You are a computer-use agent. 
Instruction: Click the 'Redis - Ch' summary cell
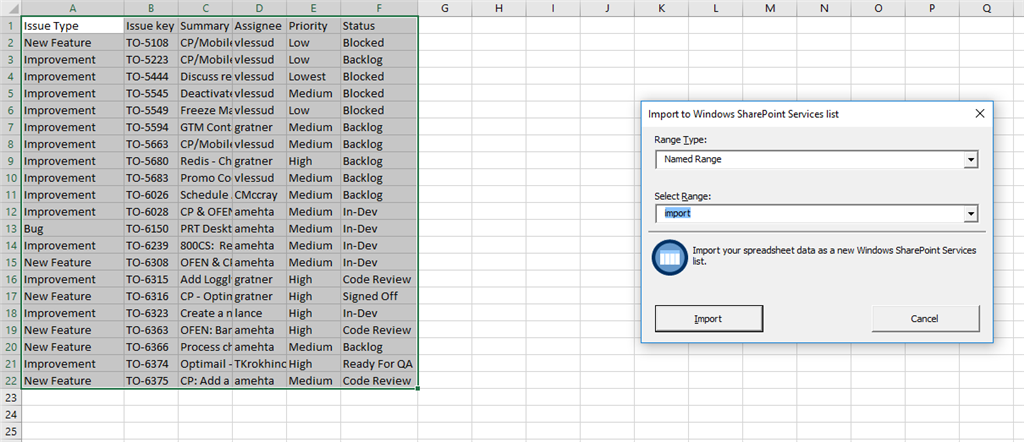205,161
